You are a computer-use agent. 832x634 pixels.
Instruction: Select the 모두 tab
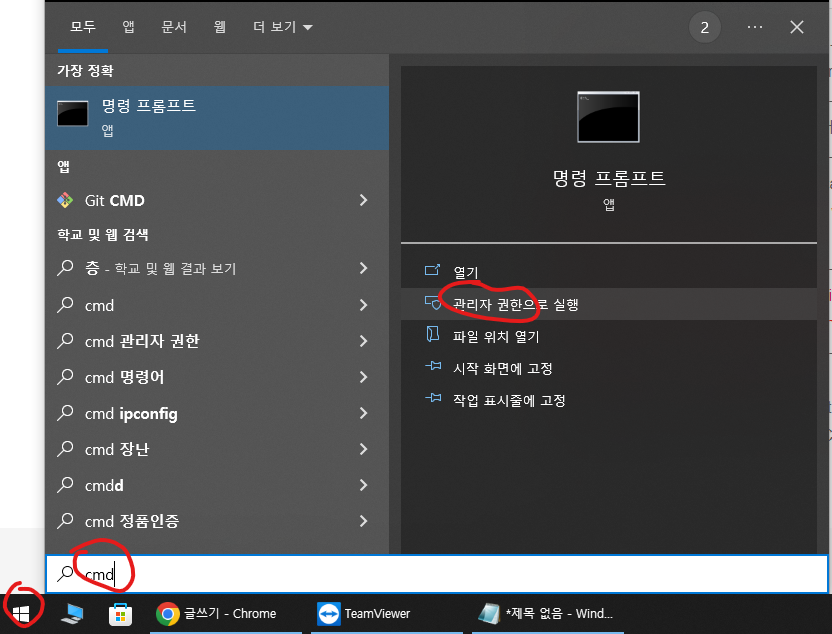[x=83, y=27]
